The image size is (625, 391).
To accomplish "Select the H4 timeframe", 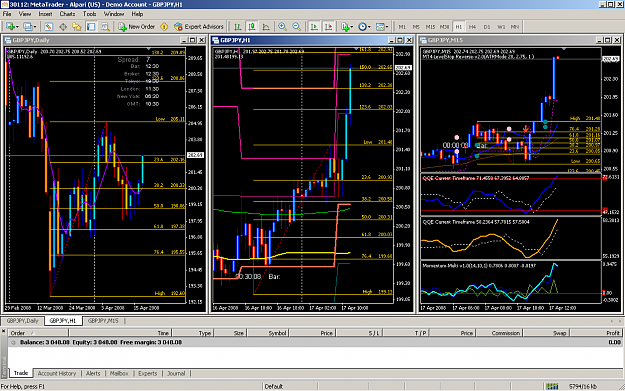I will click(473, 27).
